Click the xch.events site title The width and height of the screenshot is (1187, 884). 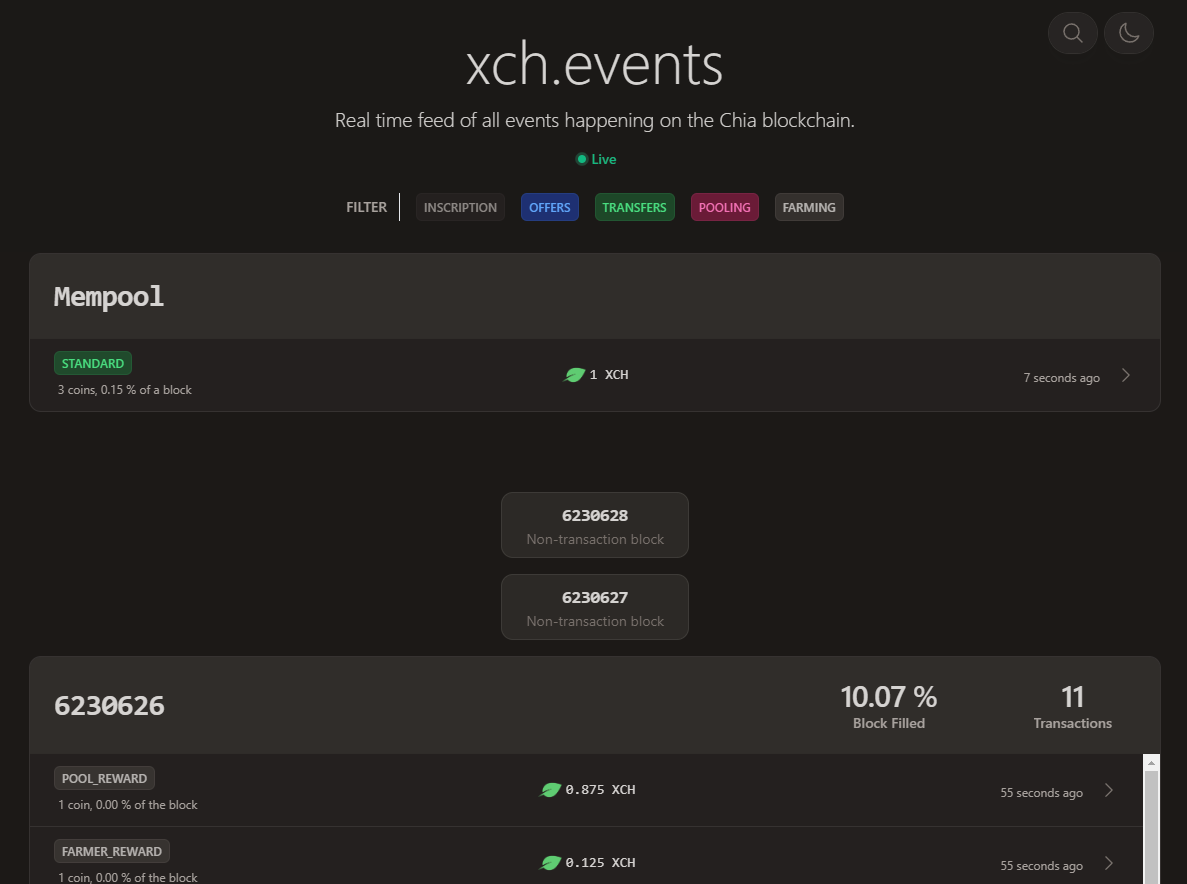[594, 65]
